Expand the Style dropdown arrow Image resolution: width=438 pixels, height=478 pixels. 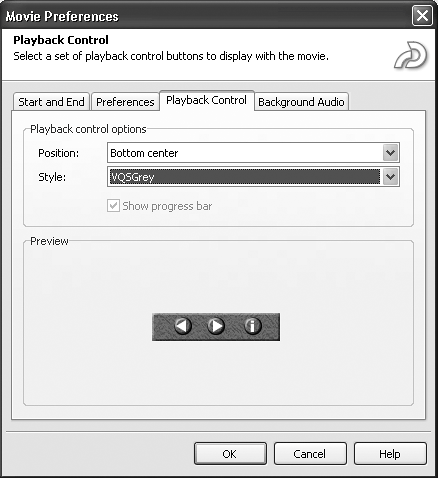[390, 177]
